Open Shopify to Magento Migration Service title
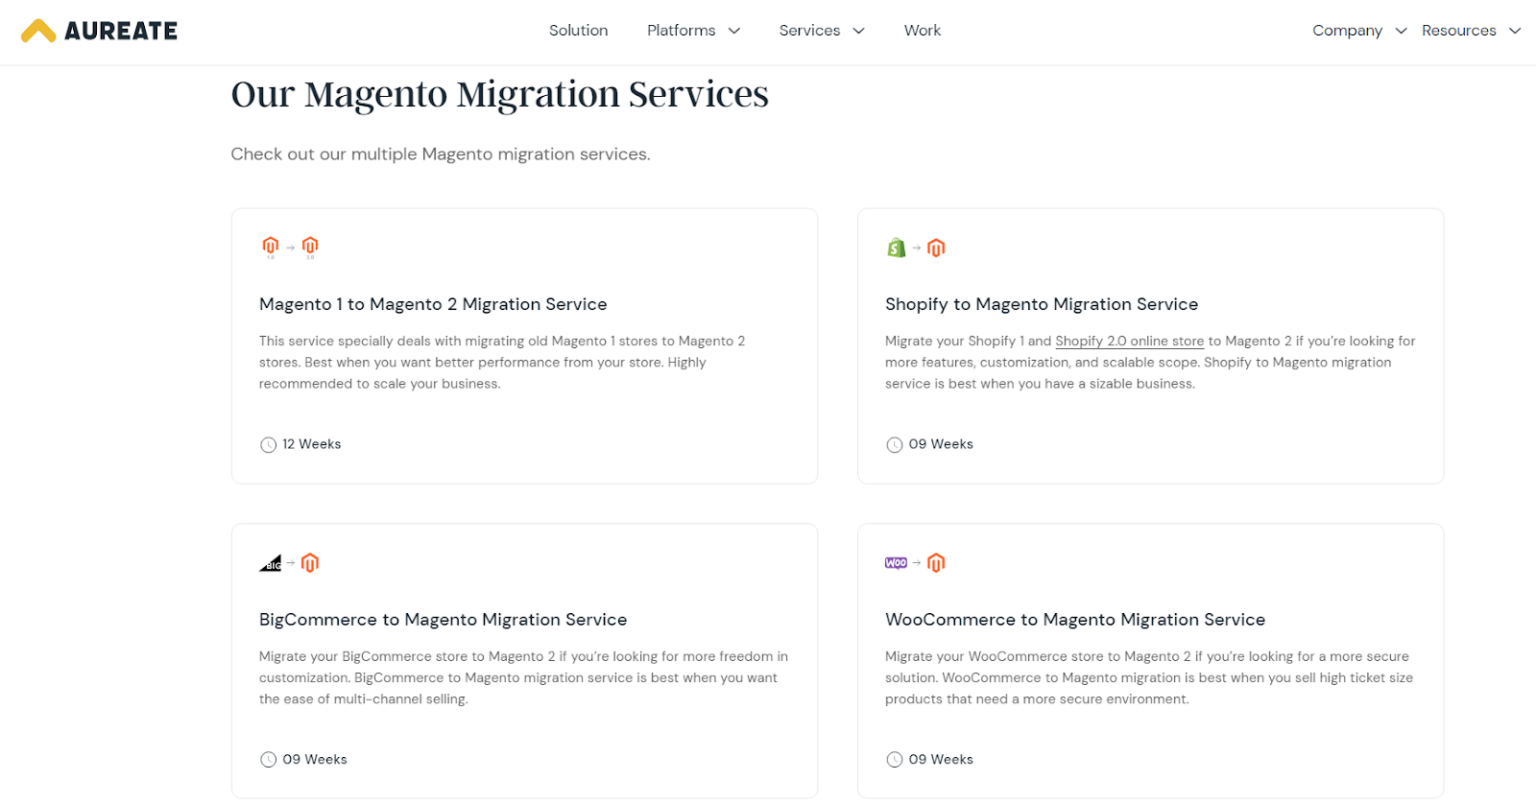The image size is (1536, 804). pos(1041,304)
